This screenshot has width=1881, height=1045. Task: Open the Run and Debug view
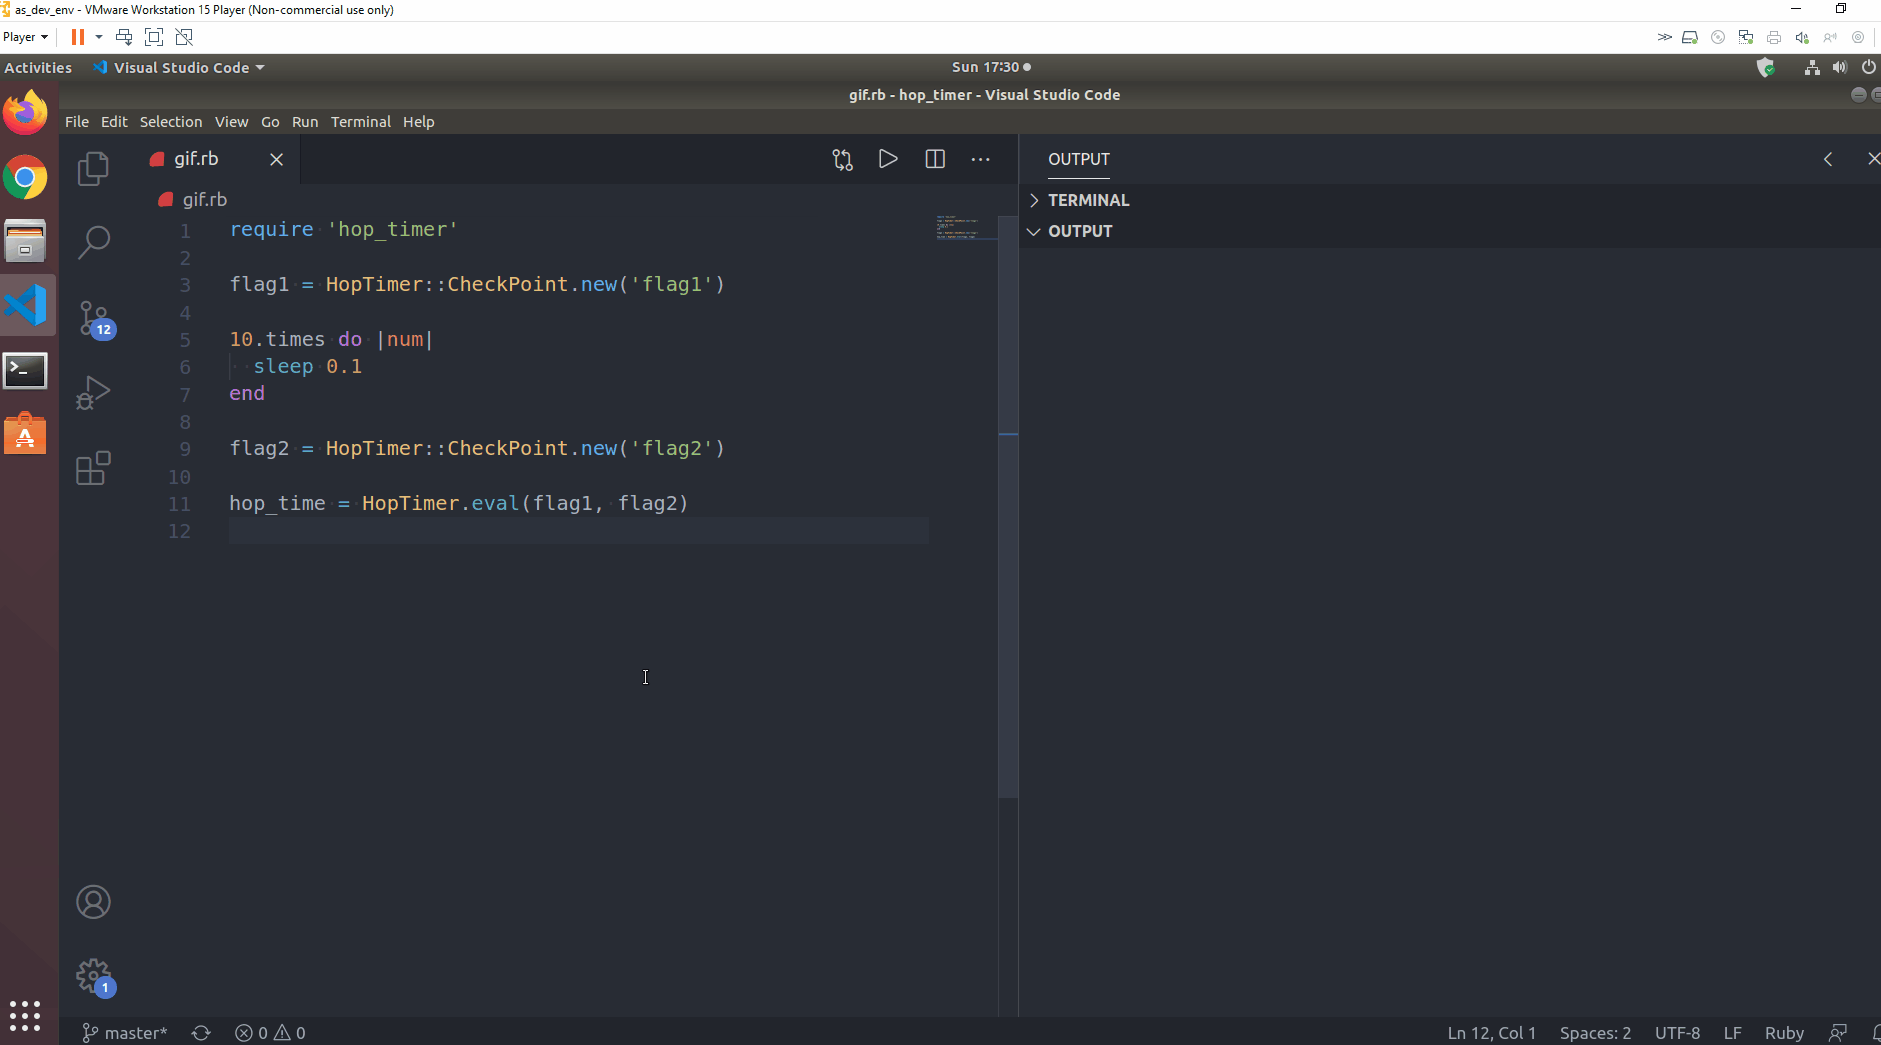pos(93,392)
